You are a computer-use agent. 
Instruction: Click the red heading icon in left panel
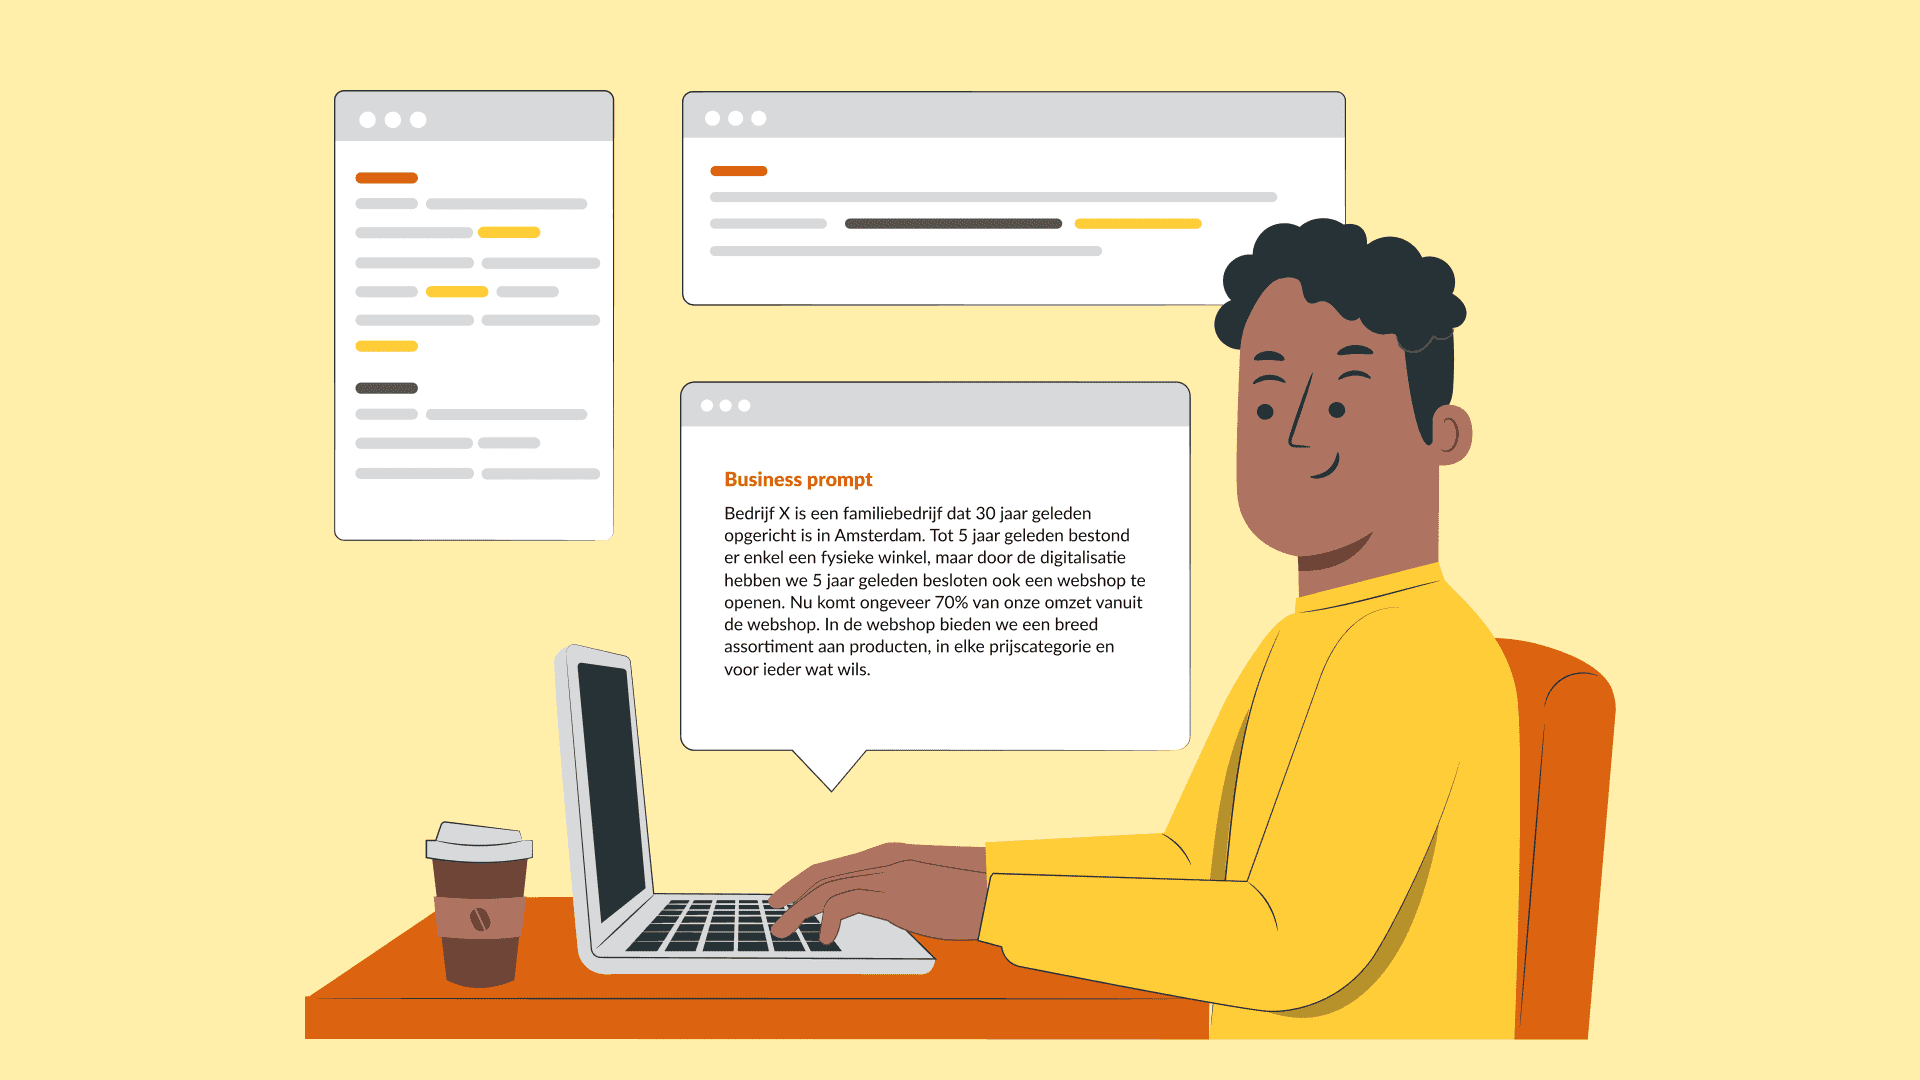[x=386, y=177]
